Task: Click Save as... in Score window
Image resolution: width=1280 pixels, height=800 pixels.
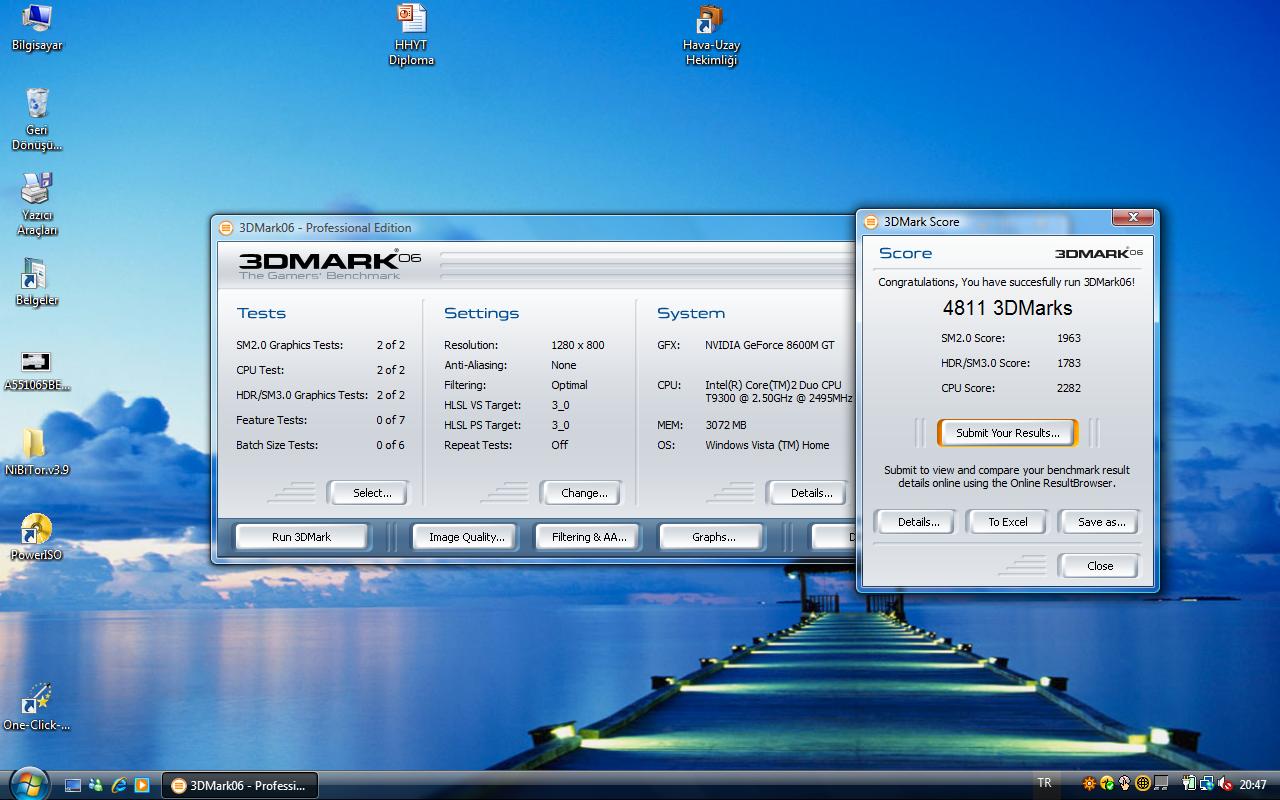Action: (x=1101, y=522)
